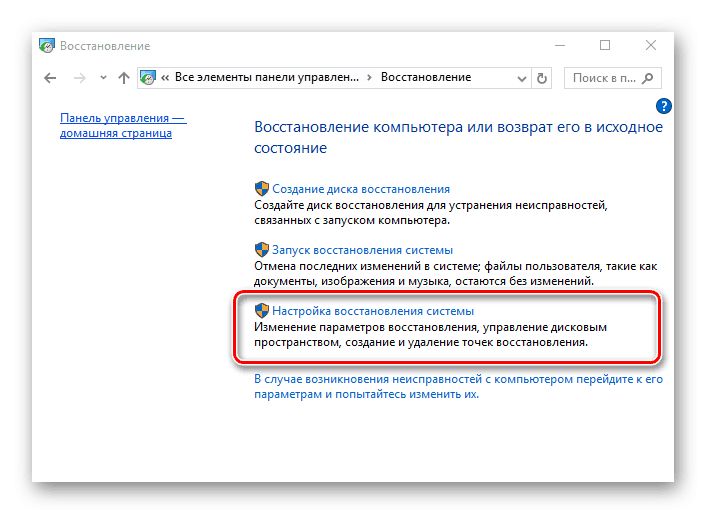The height and width of the screenshot is (514, 706).
Task: Click the Control Panel icon in address bar
Action: pos(148,77)
